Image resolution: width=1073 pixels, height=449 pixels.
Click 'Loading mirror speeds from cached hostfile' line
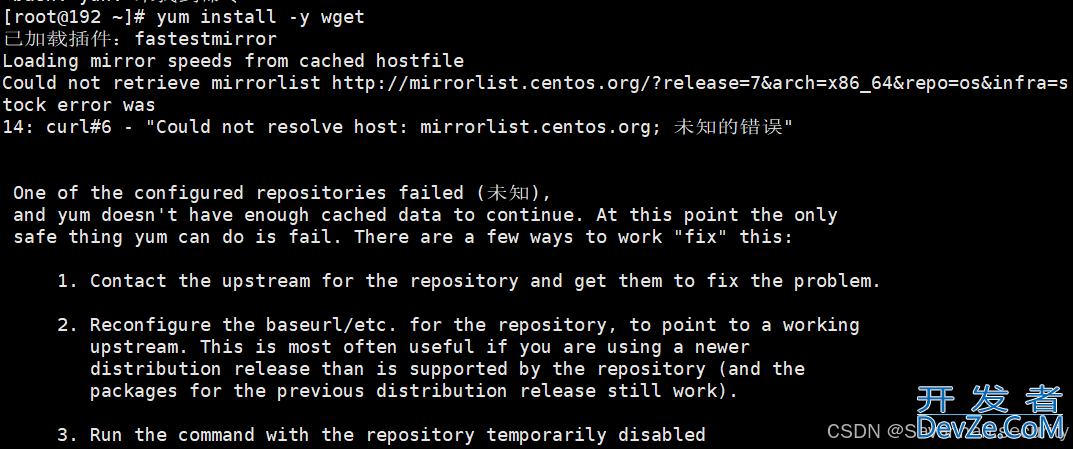pos(233,61)
